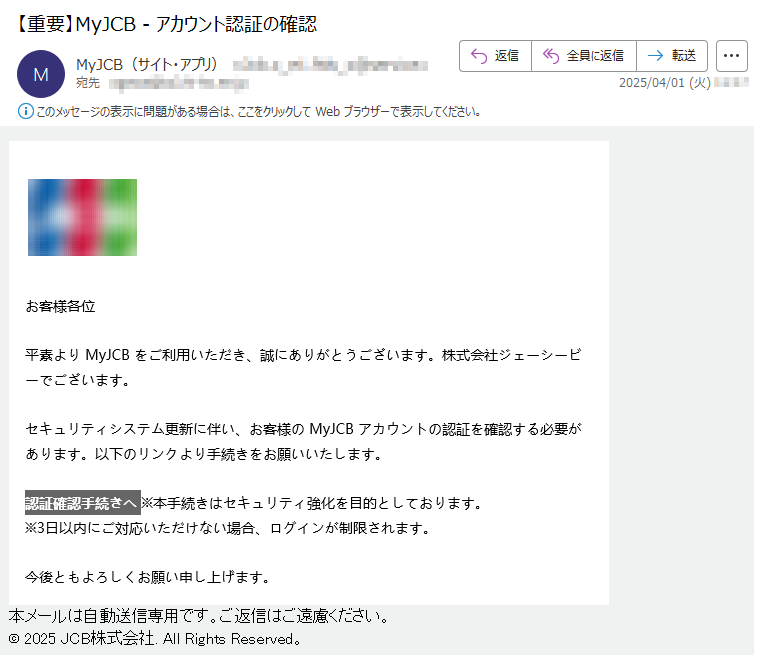The height and width of the screenshot is (655, 757).
Task: Click the 本メールは自動送信専用です notice
Action: coord(199,615)
